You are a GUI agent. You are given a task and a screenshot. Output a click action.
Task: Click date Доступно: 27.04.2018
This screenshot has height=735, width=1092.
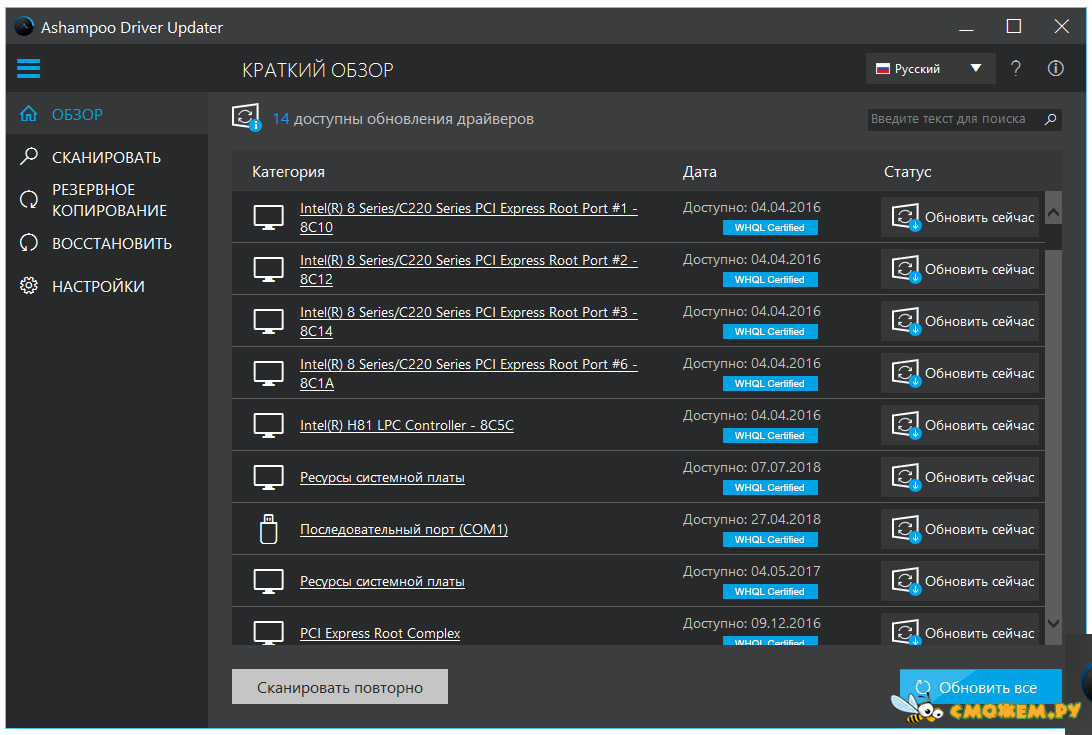pos(751,519)
